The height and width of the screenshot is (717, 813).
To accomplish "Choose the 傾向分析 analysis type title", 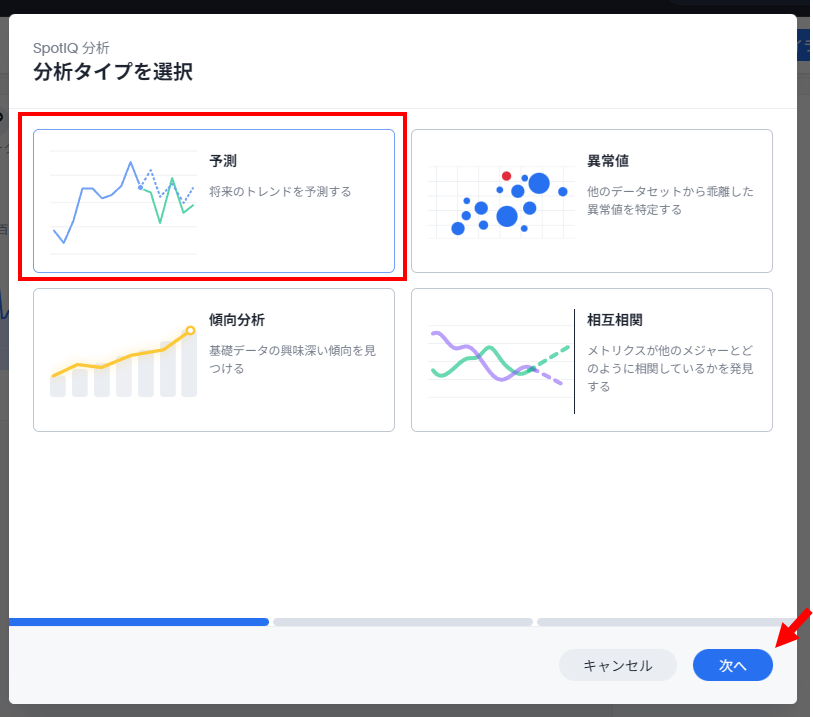I will (x=237, y=320).
